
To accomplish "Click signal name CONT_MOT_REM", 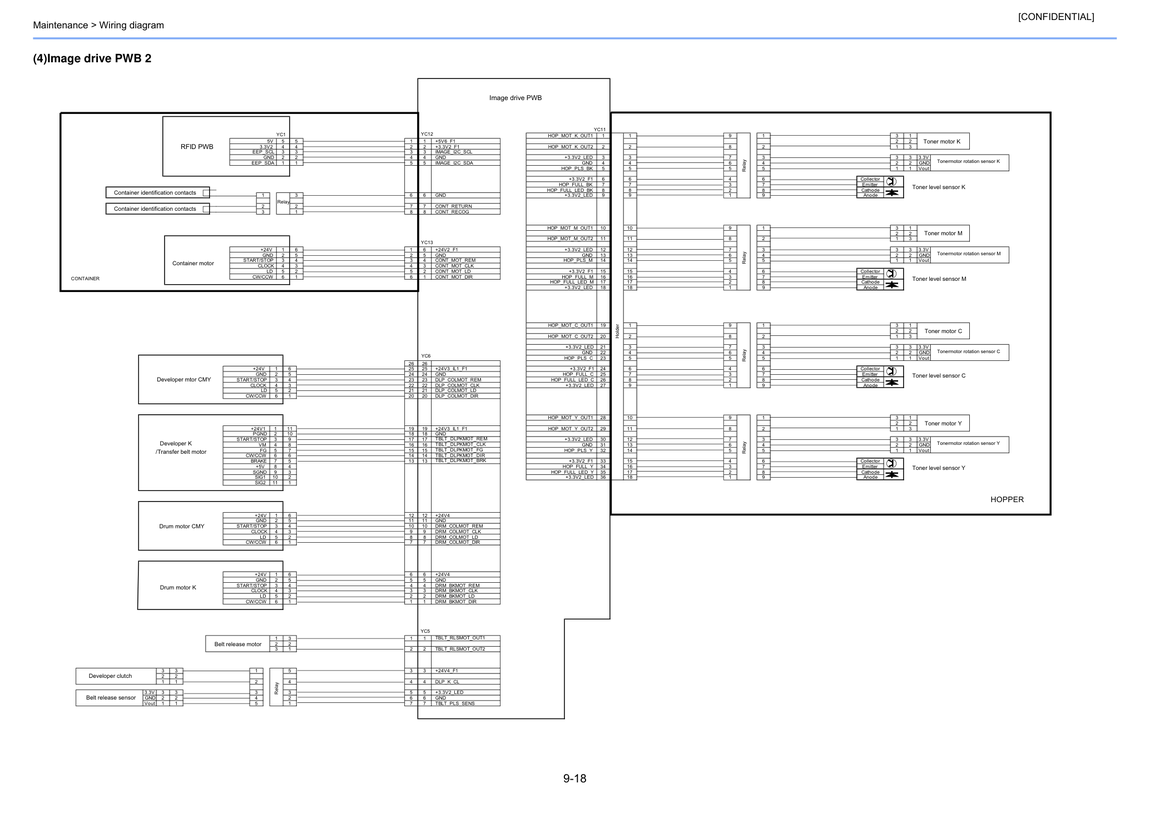I will (455, 260).
